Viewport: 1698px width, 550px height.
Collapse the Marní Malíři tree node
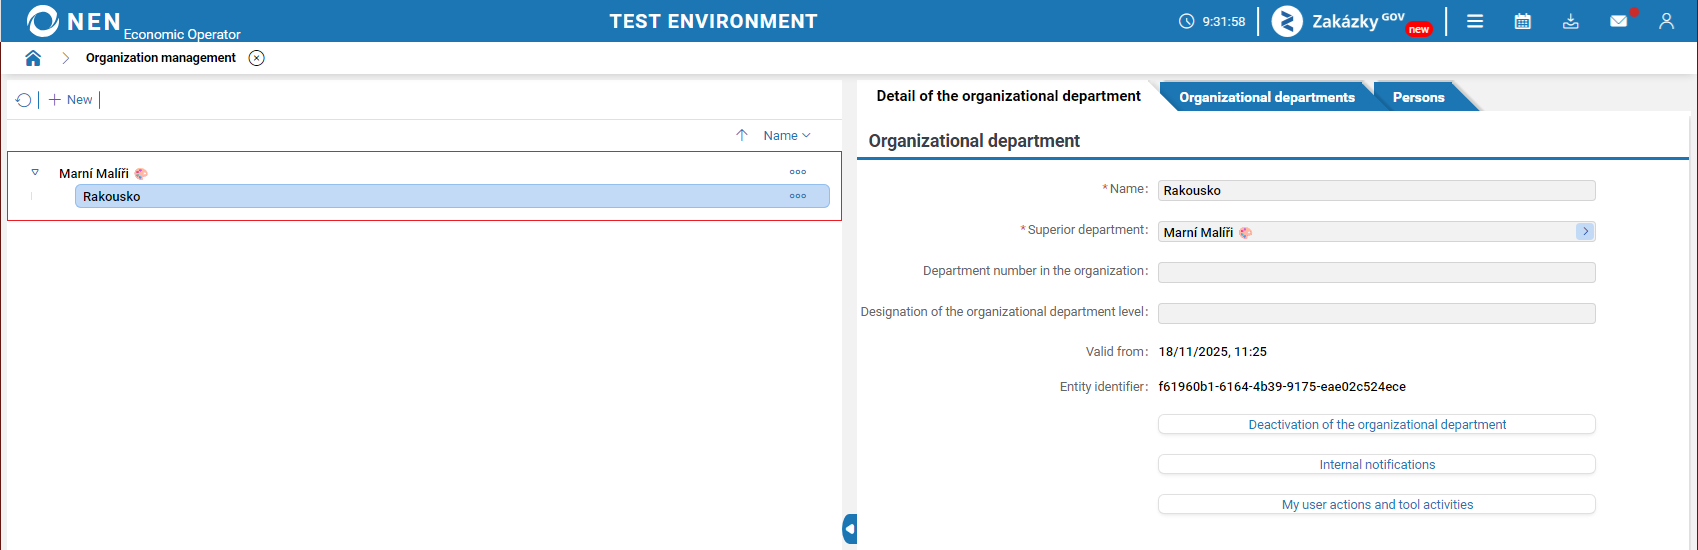coord(35,172)
